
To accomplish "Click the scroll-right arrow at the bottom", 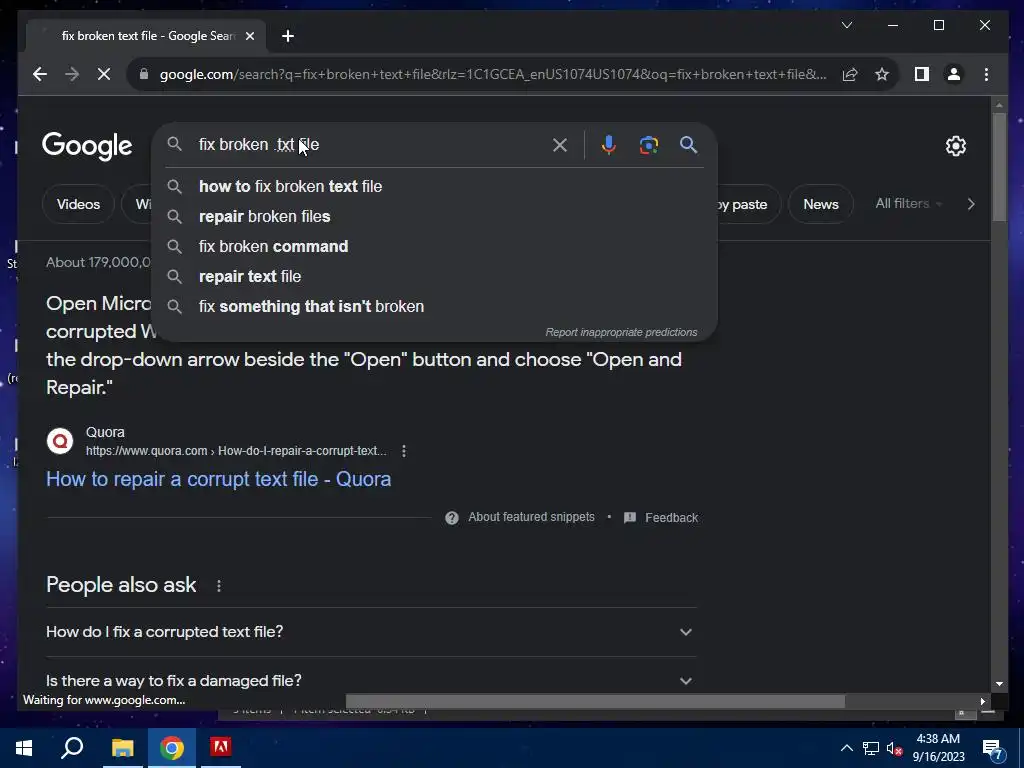I will click(982, 701).
